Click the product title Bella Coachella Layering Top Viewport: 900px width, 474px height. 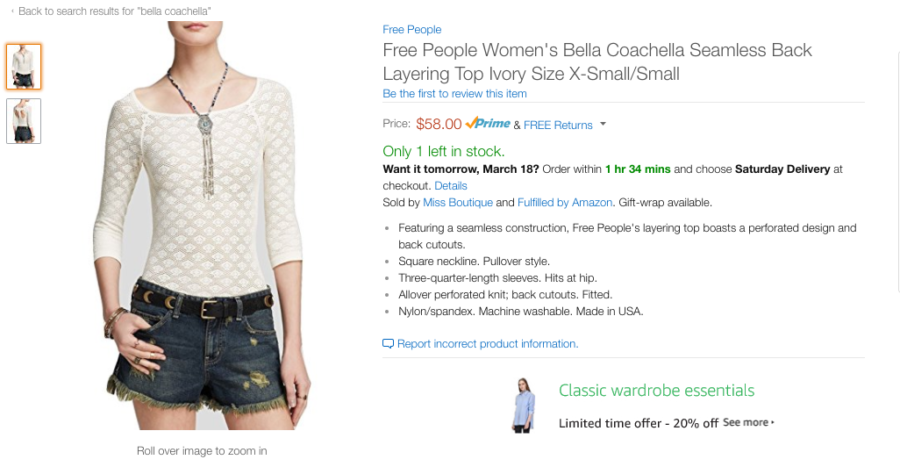tap(597, 61)
